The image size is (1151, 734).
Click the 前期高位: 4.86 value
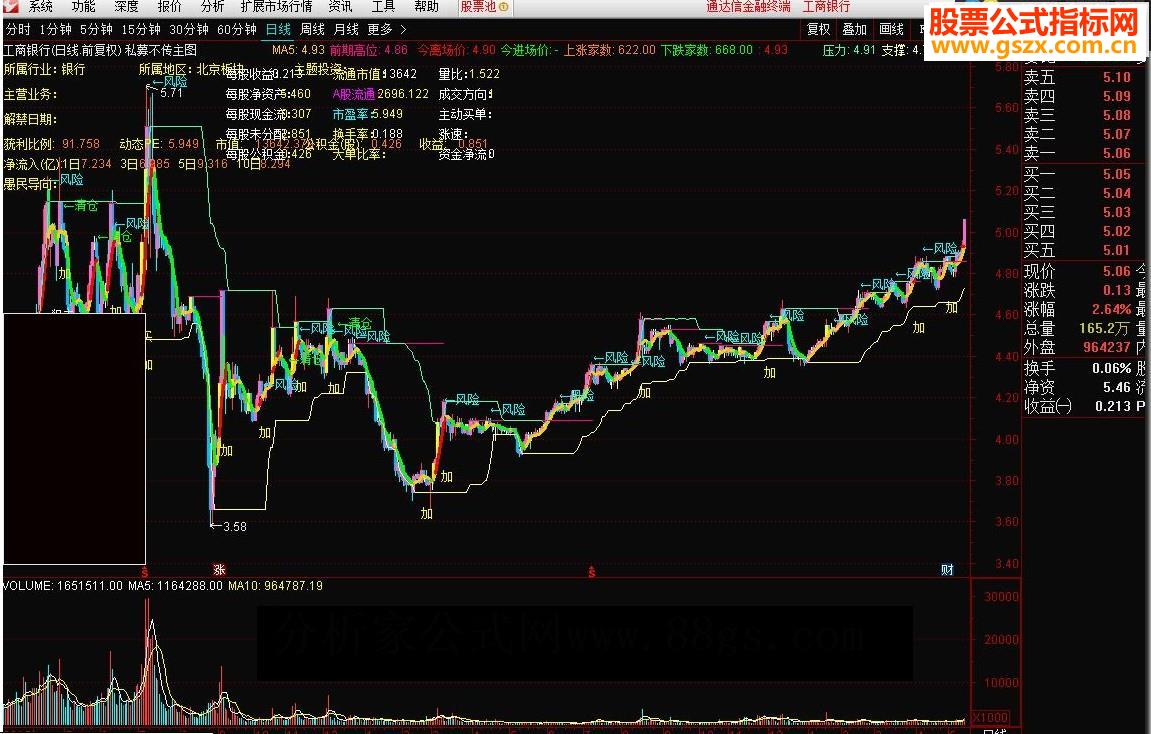(368, 50)
